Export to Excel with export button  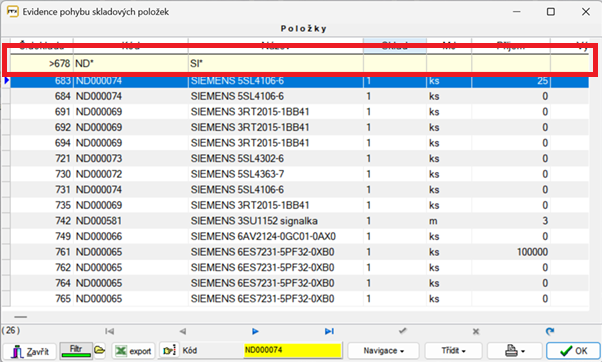(133, 351)
